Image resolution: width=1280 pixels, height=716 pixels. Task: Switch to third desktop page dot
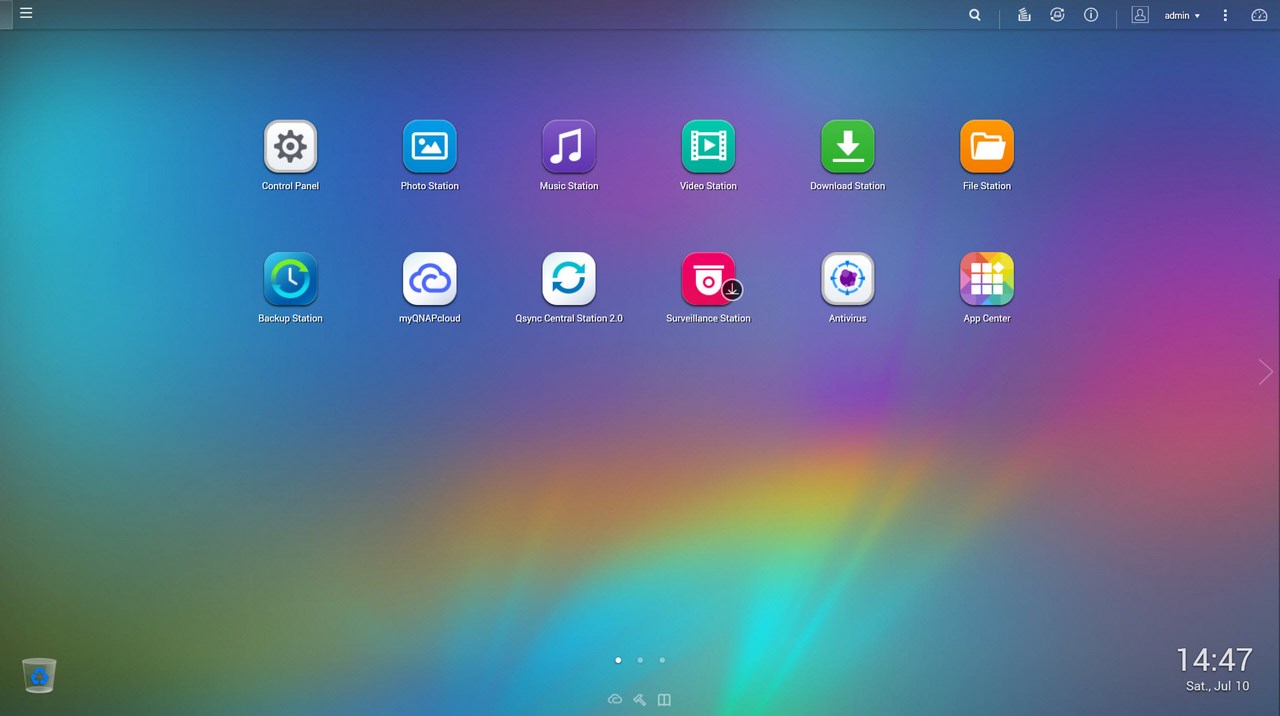(x=662, y=660)
